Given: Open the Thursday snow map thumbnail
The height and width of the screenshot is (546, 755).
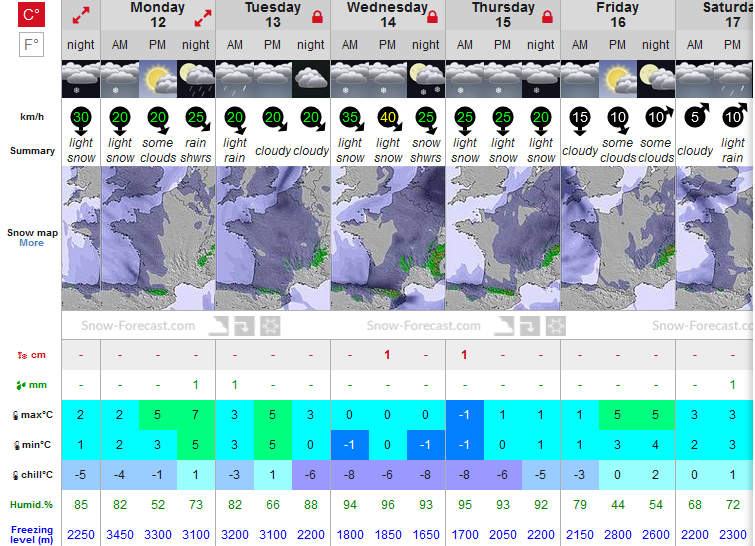Looking at the screenshot, I should 503,238.
